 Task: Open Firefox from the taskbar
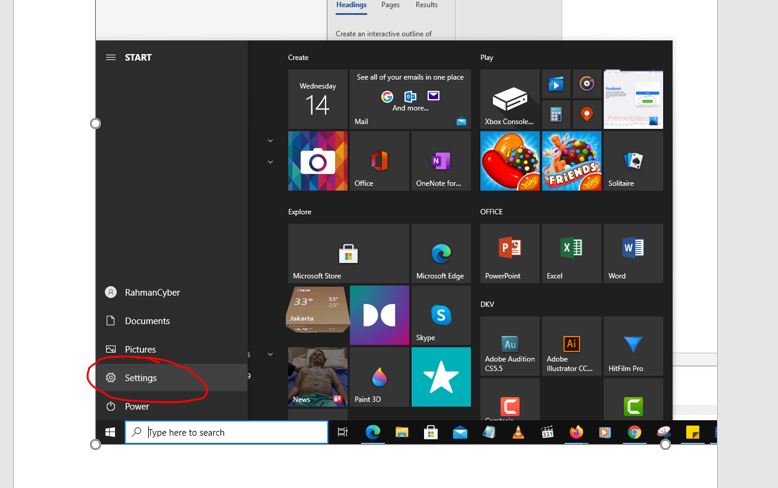tap(576, 432)
